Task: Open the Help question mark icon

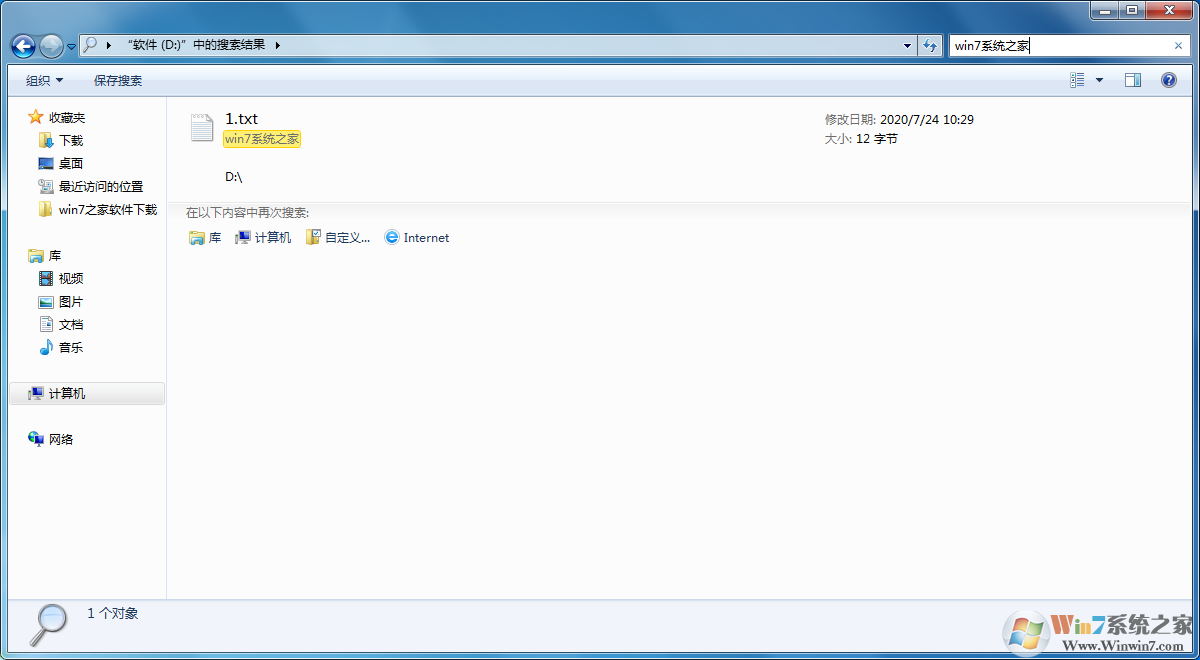Action: click(x=1169, y=80)
